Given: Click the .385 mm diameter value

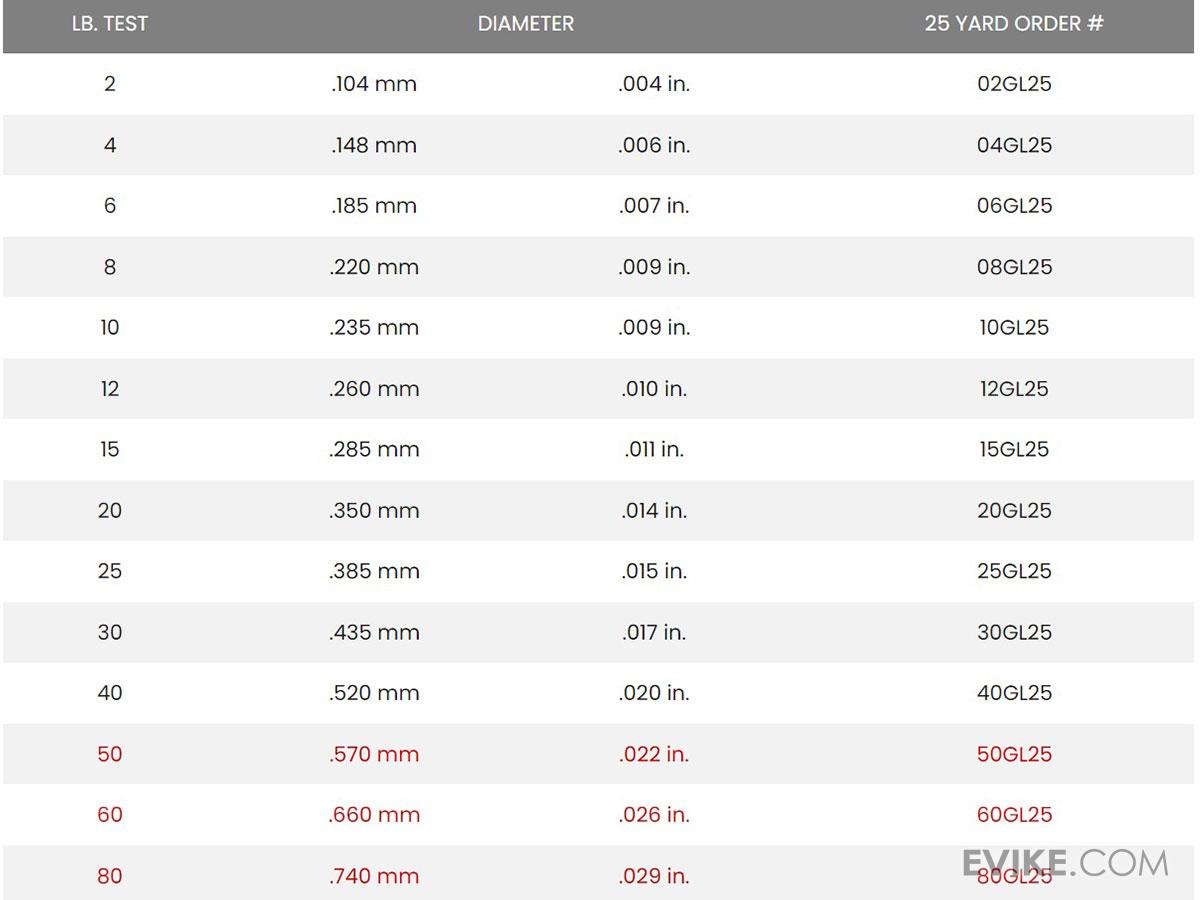Looking at the screenshot, I should [x=374, y=572].
